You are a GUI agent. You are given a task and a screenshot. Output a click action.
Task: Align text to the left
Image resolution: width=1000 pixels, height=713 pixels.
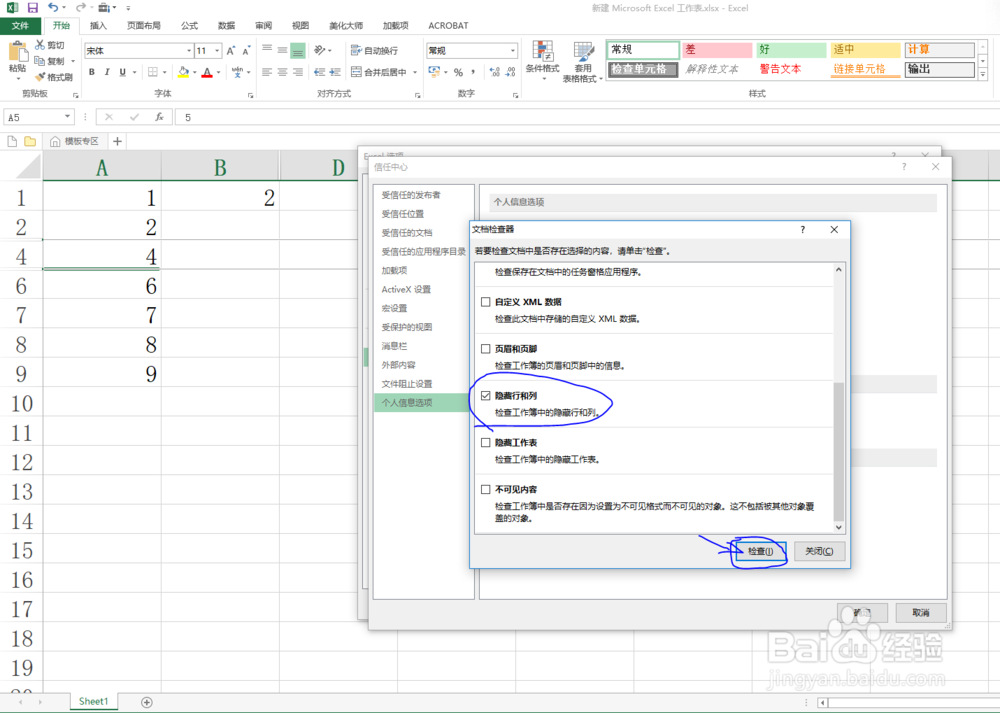click(267, 72)
